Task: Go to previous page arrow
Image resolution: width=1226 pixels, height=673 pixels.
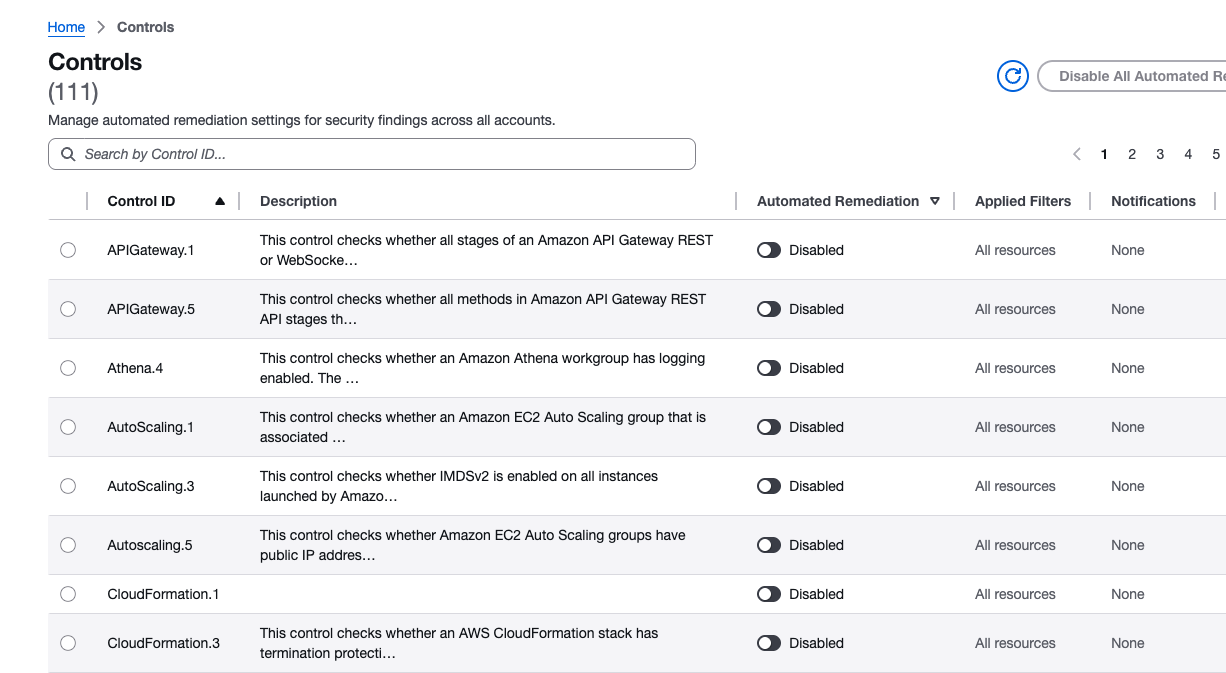Action: [x=1077, y=154]
